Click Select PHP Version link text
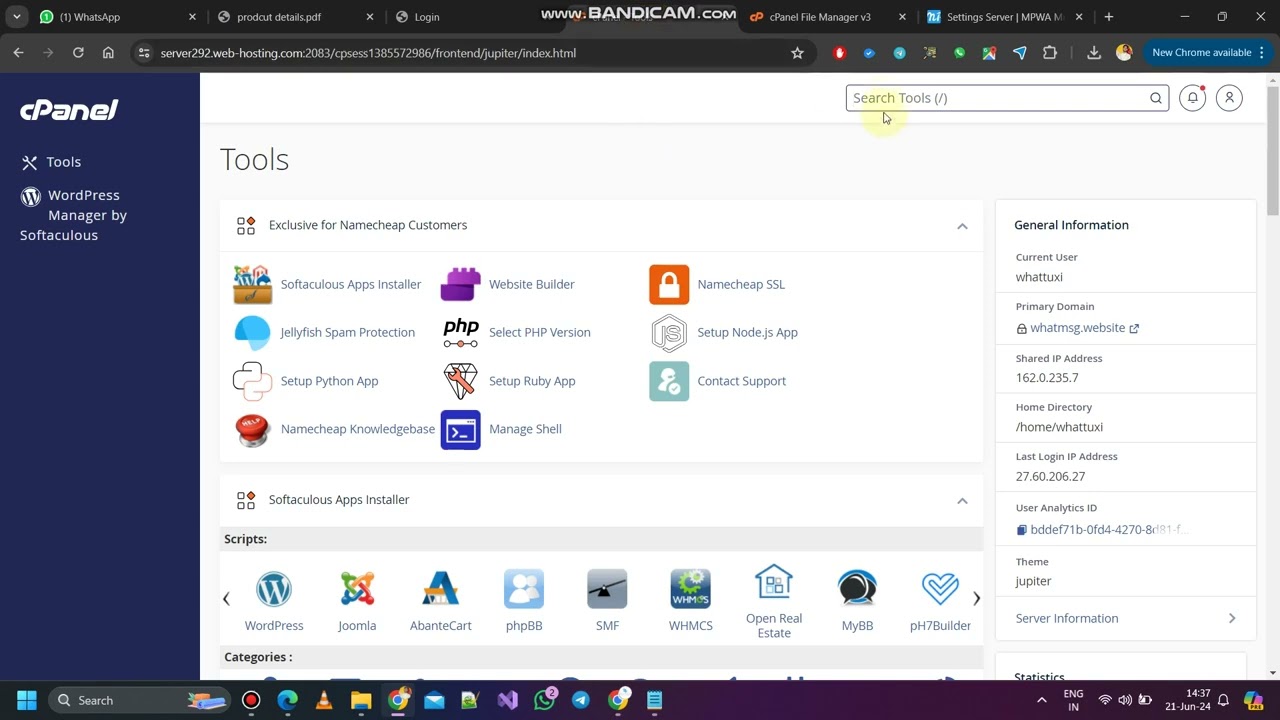Viewport: 1280px width, 720px height. coord(540,333)
